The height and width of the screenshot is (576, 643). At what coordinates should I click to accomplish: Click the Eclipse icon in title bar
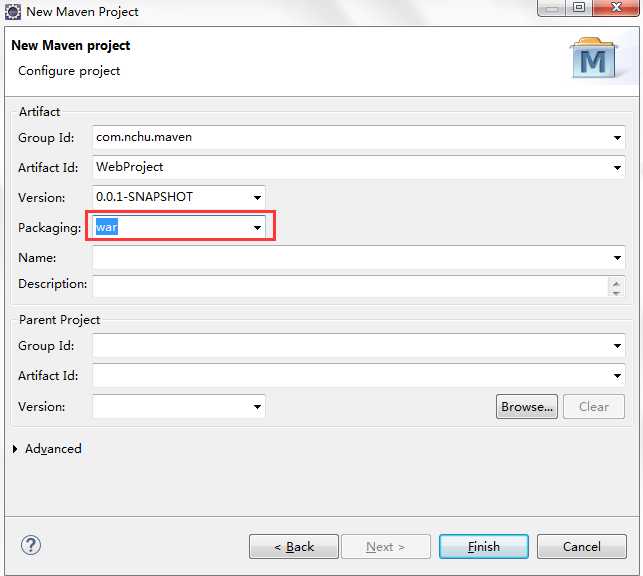(x=13, y=12)
